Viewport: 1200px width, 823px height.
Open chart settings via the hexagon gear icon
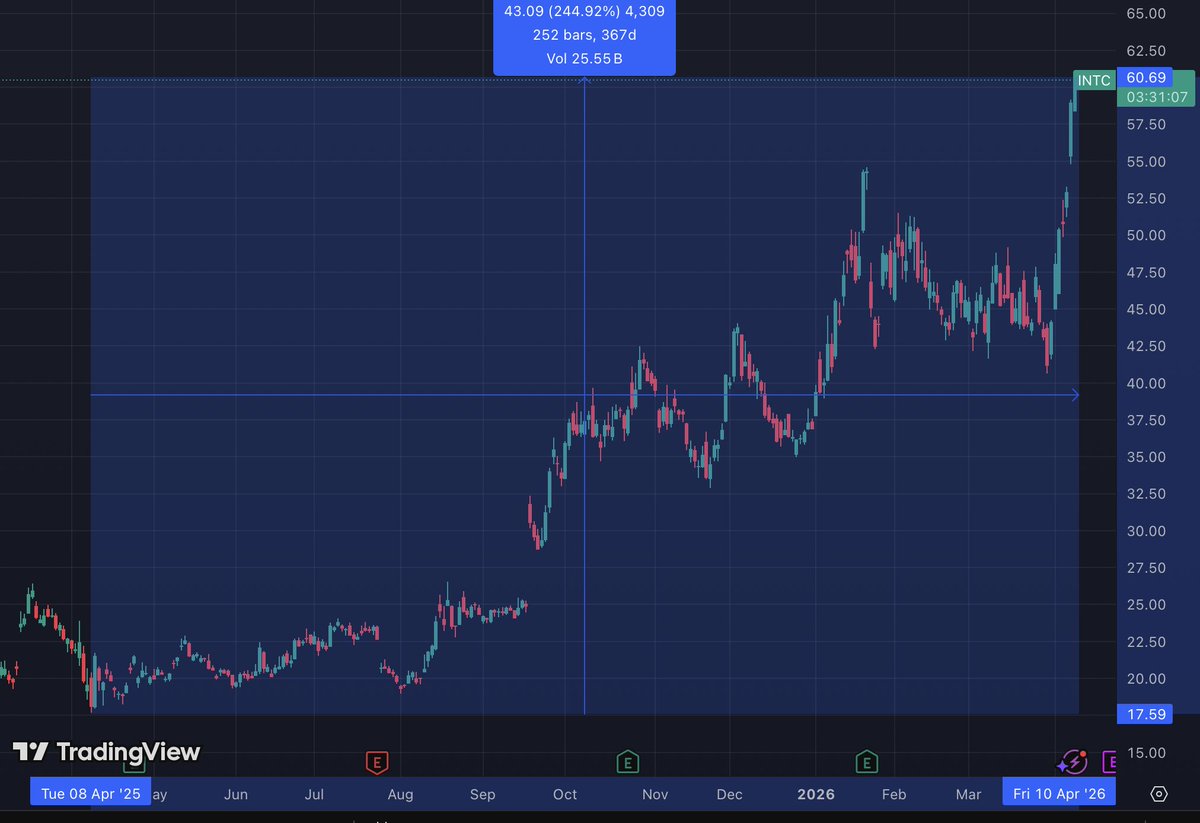[x=1158, y=794]
